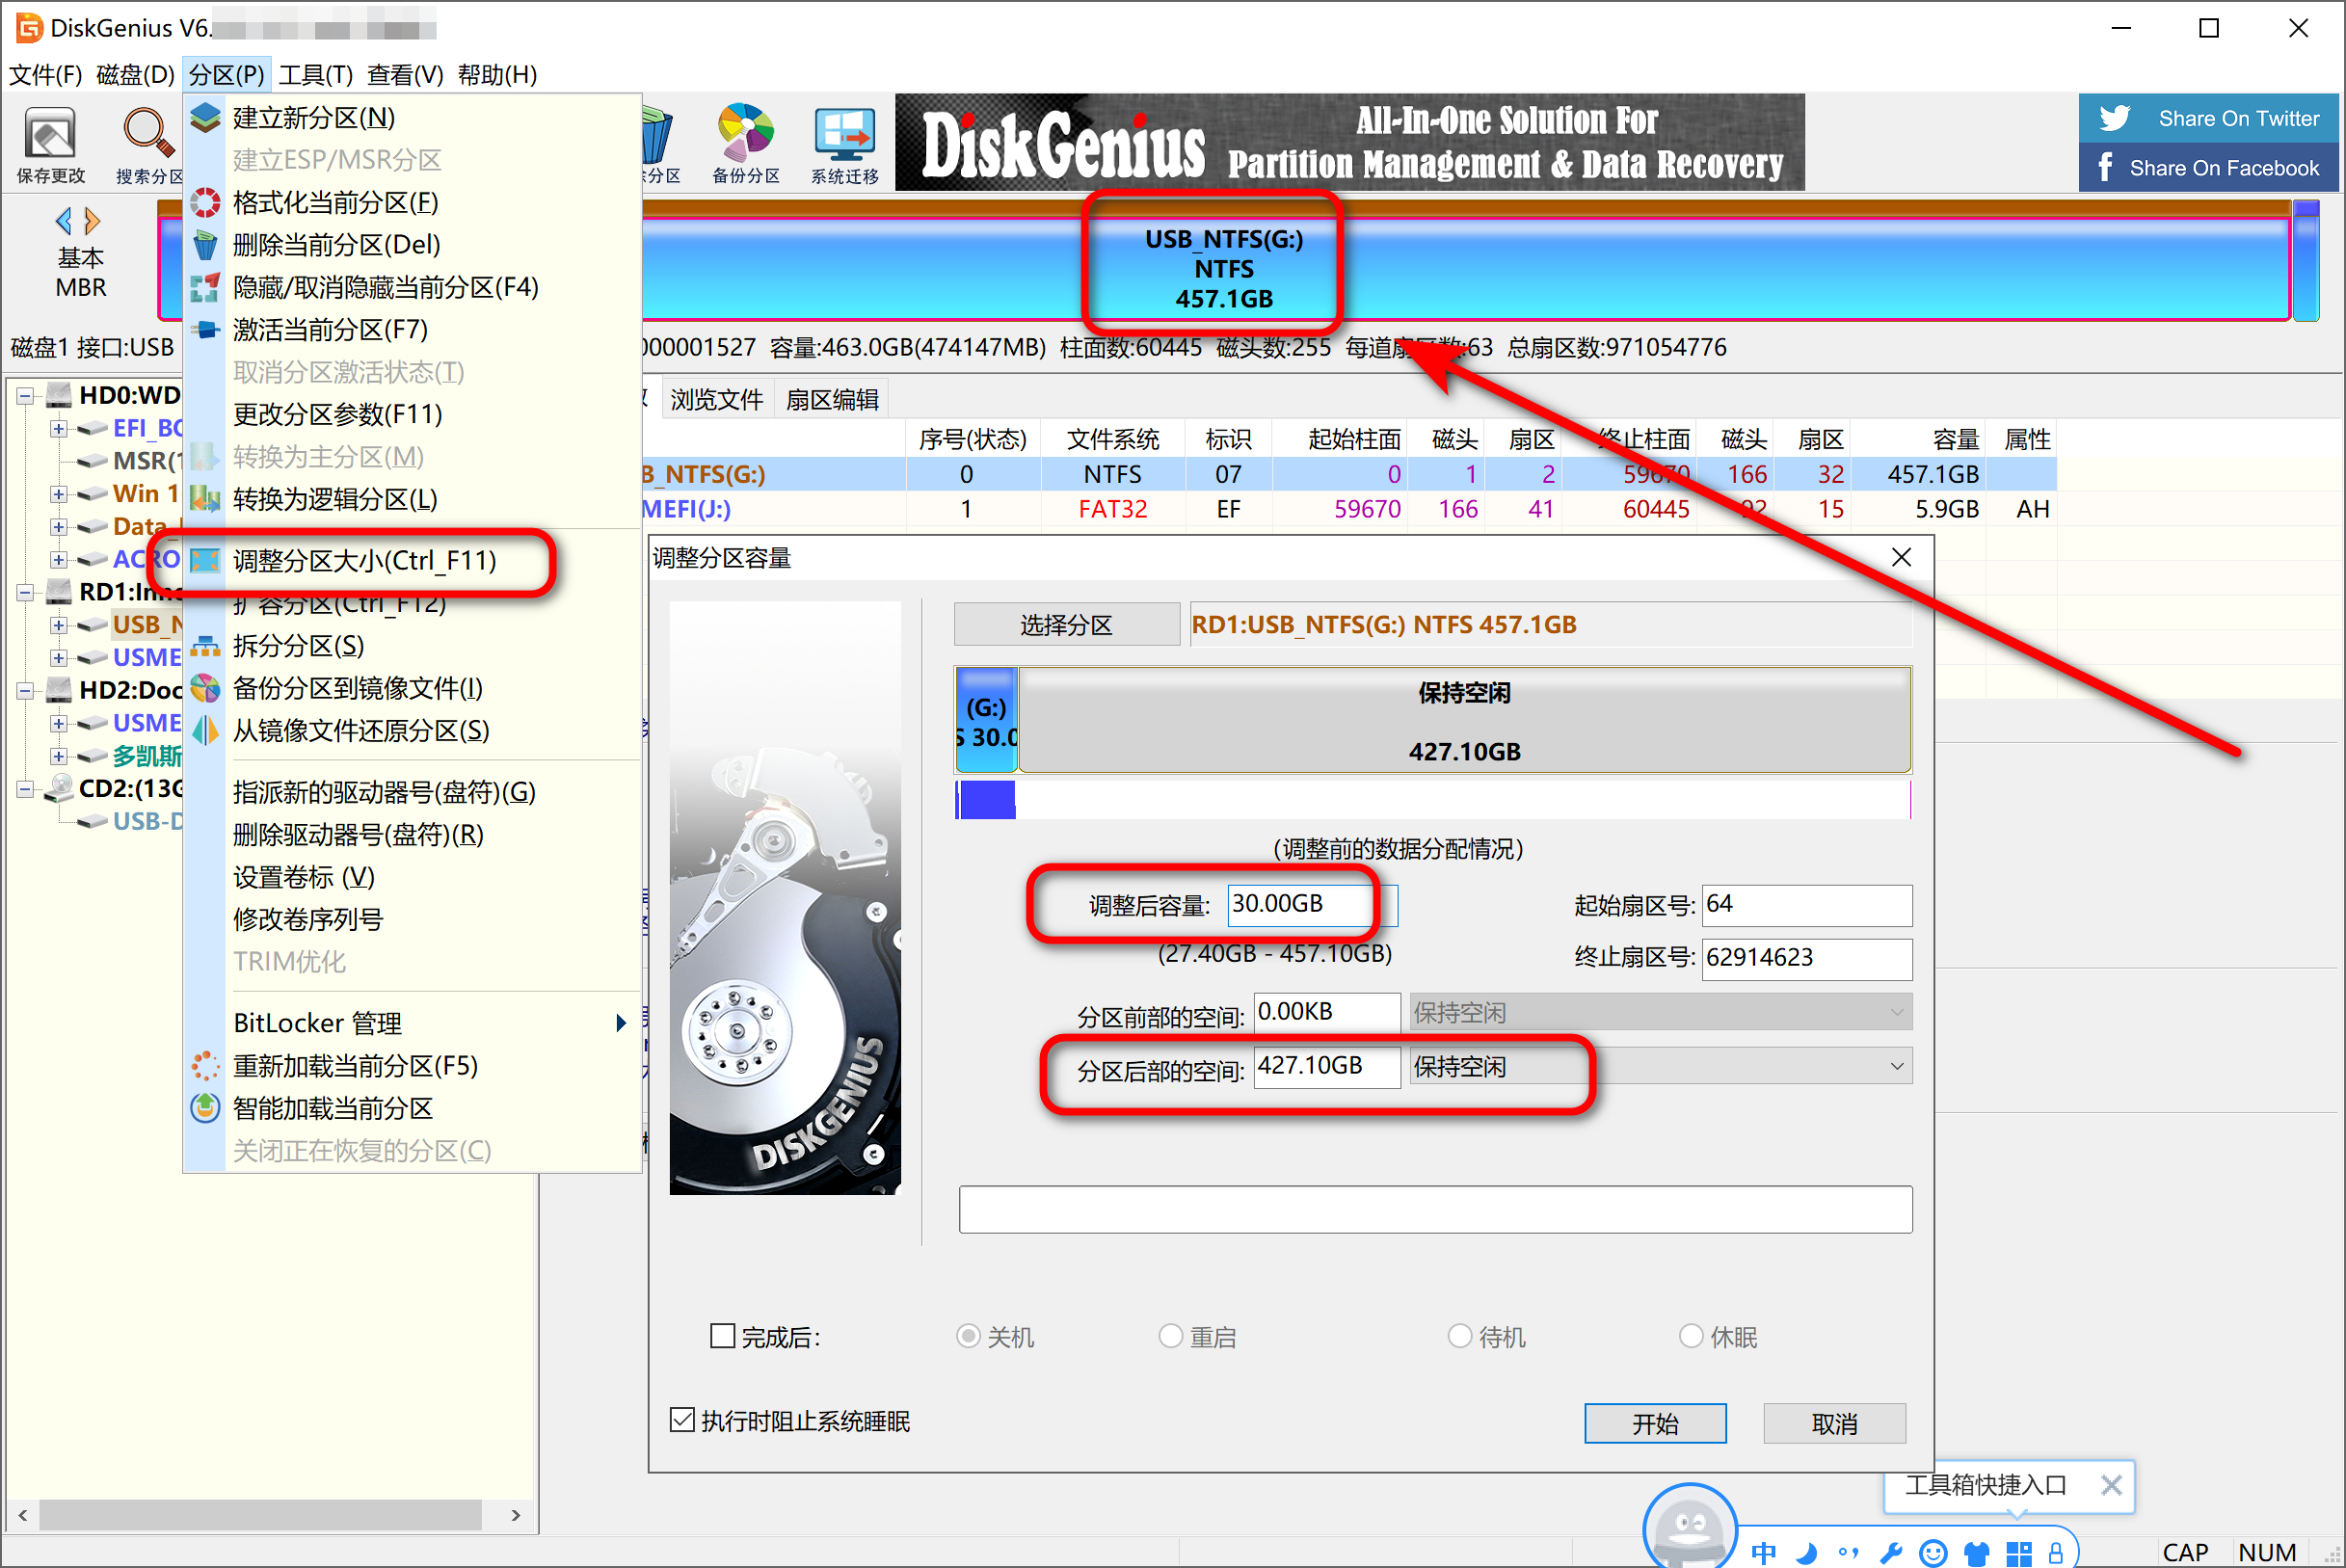Viewport: 2346px width, 1568px height.
Task: Click the Search Partition magnifier icon
Action: coord(147,133)
